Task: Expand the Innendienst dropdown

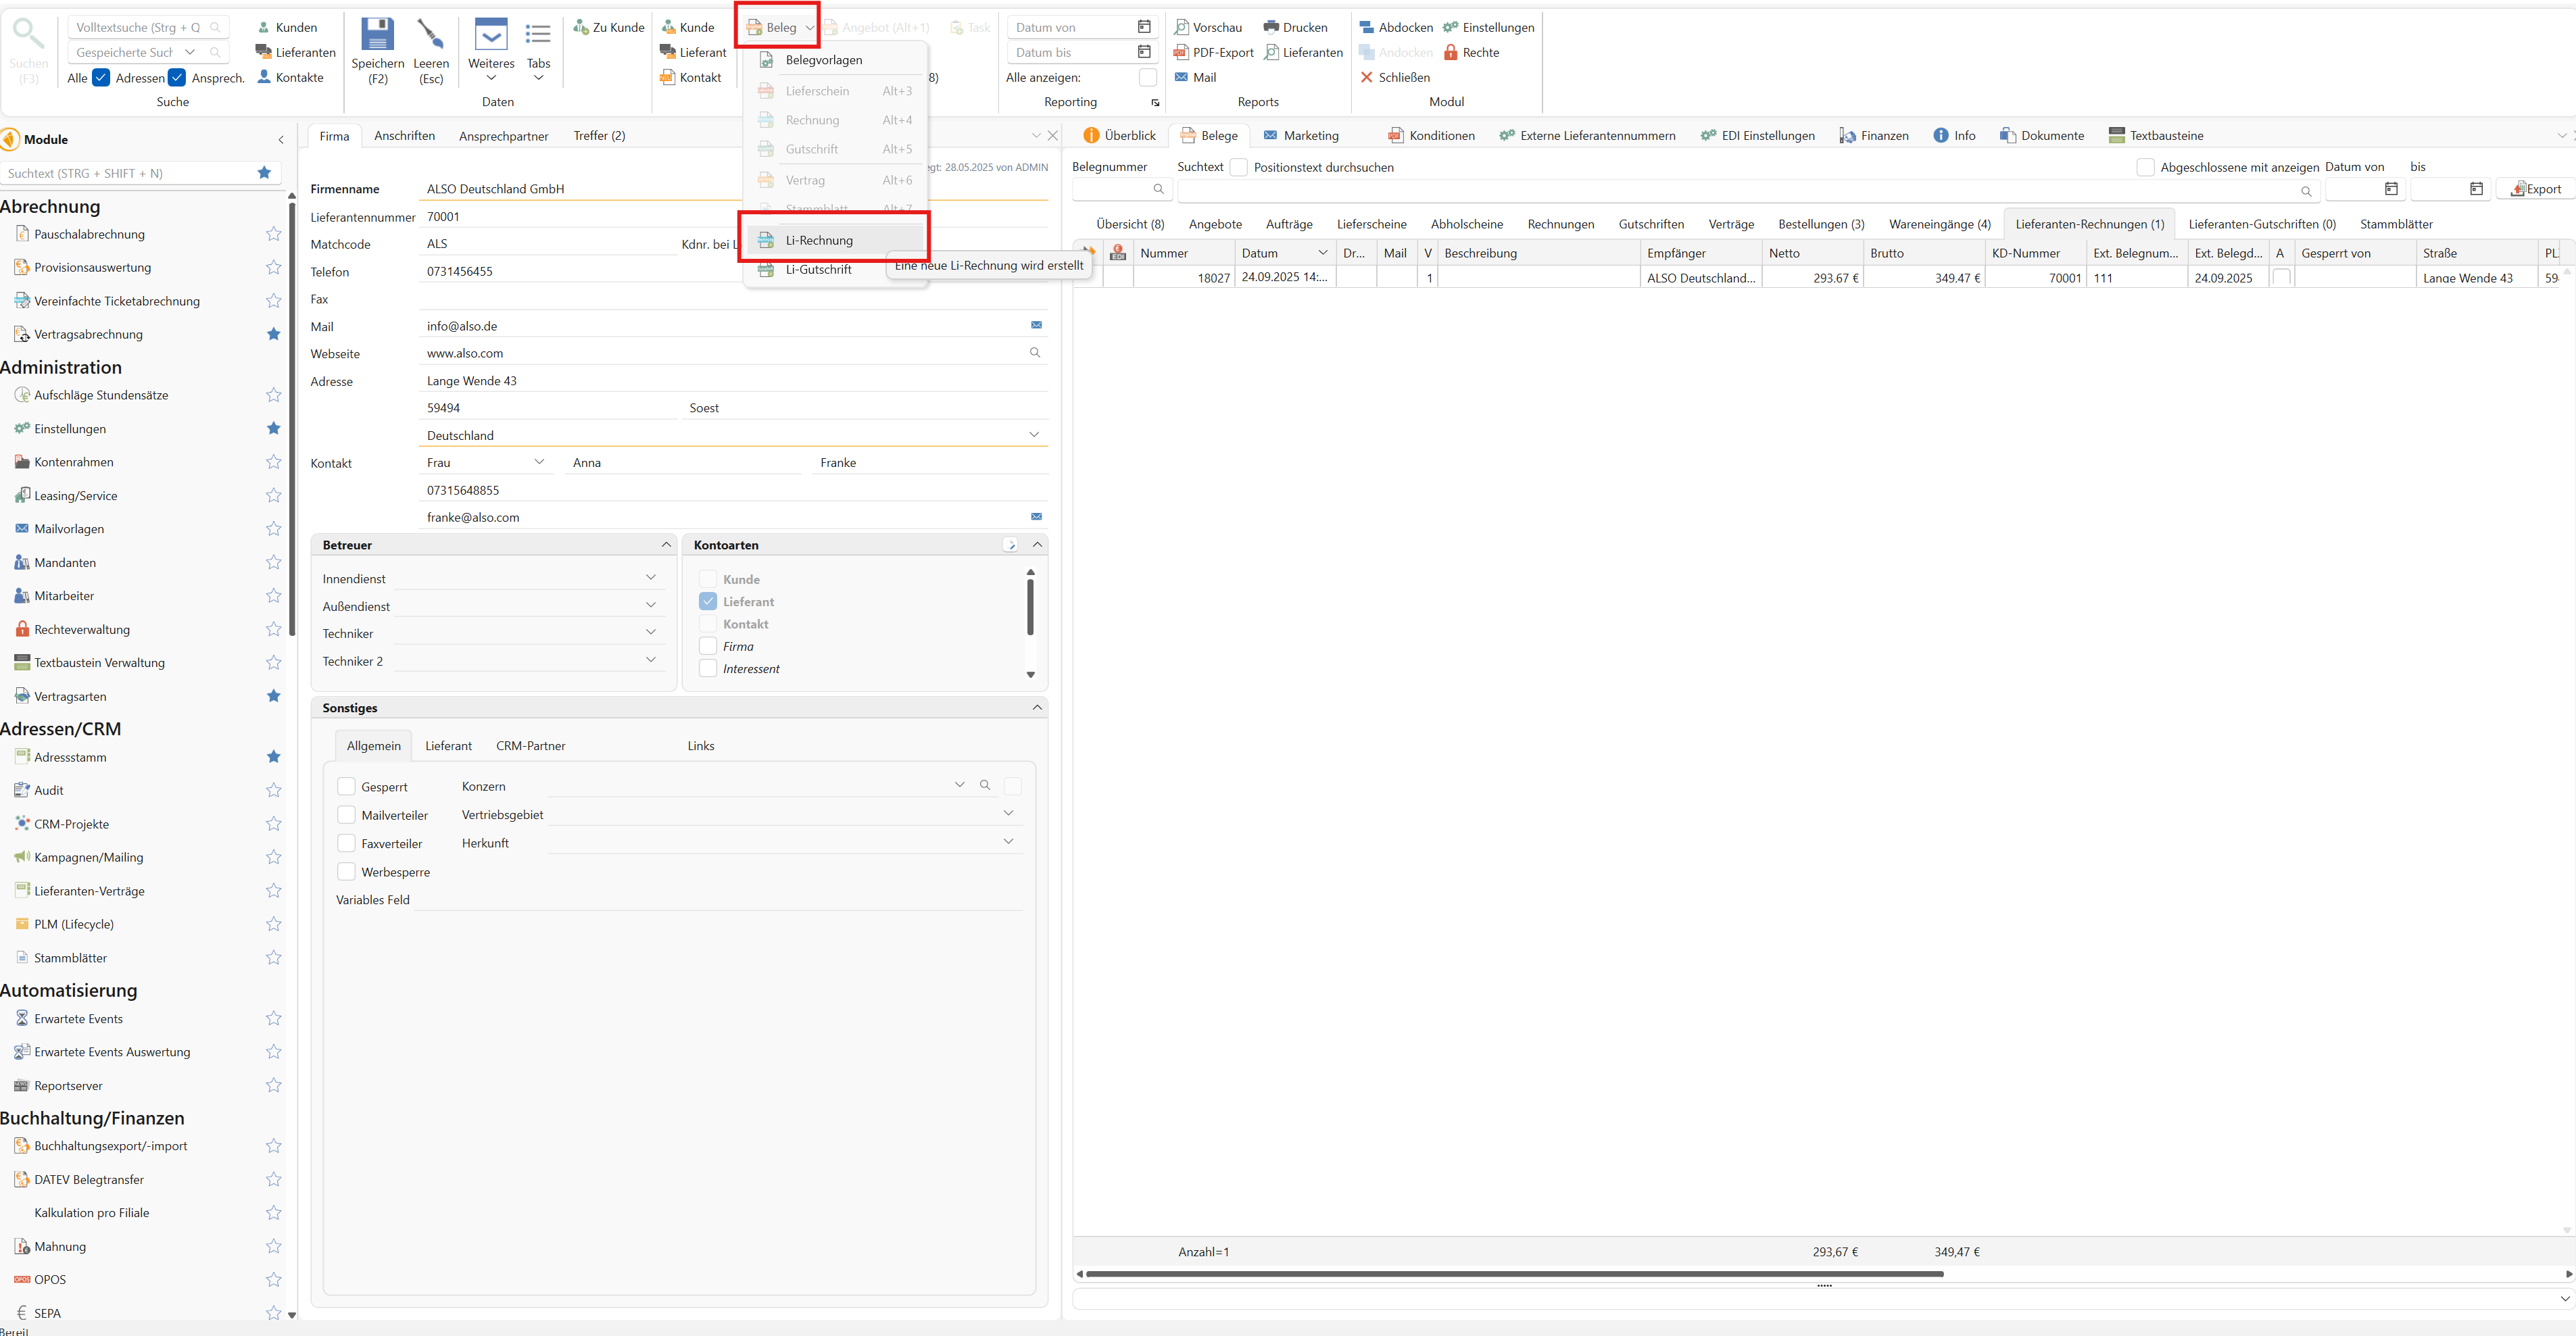Action: (x=651, y=578)
